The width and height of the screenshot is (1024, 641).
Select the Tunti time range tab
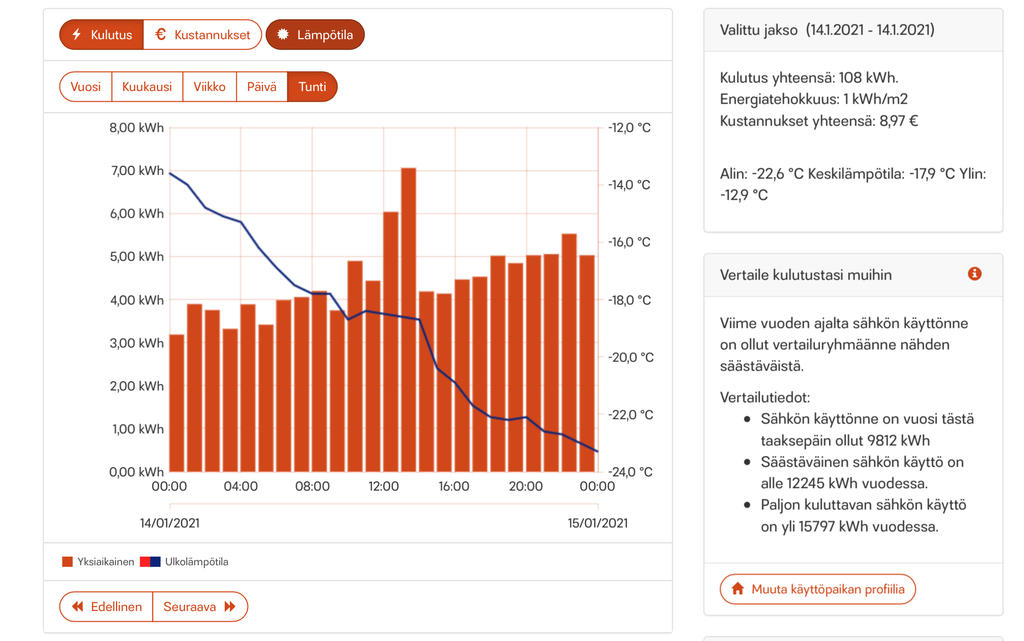[x=312, y=87]
